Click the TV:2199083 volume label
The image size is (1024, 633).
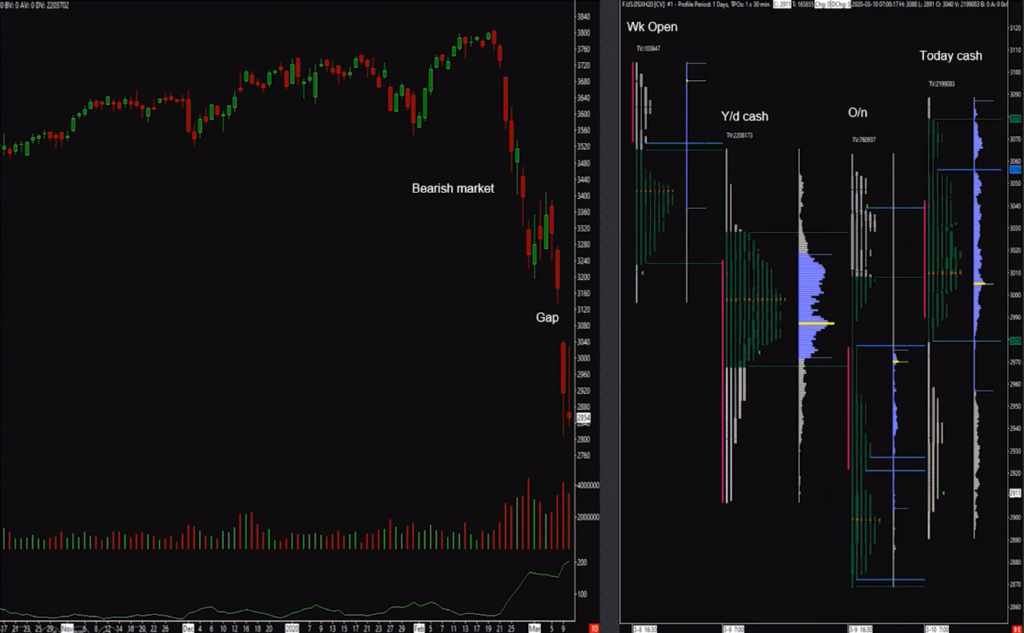(x=941, y=84)
